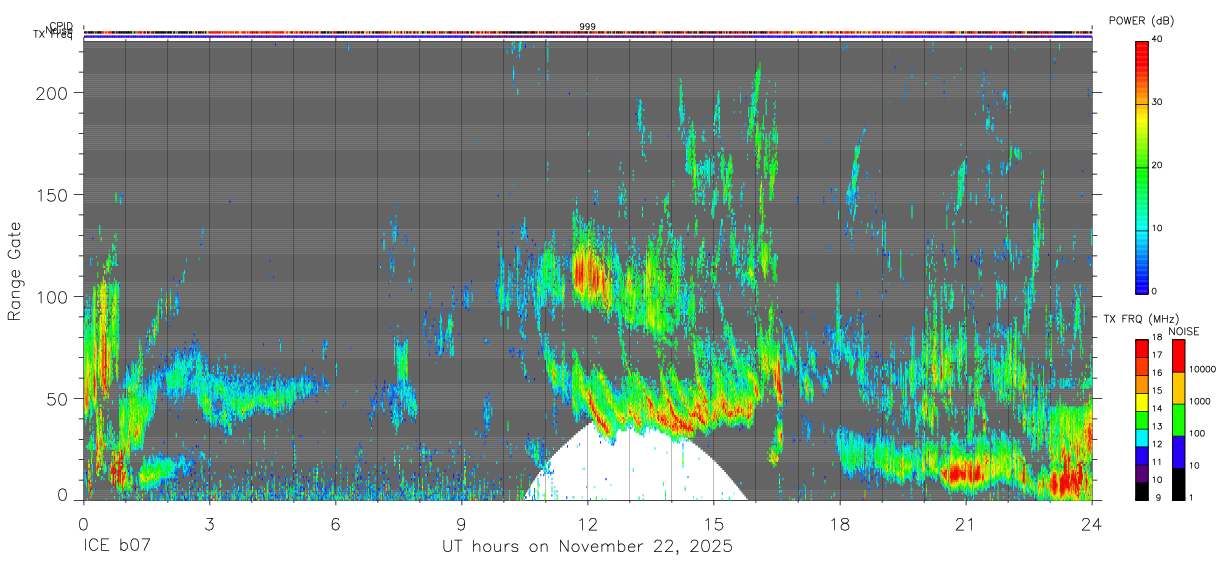Viewport: 1228px width, 567px height.
Task: Pick the yellow segment of the TX FRQ scale
Action: (1142, 401)
